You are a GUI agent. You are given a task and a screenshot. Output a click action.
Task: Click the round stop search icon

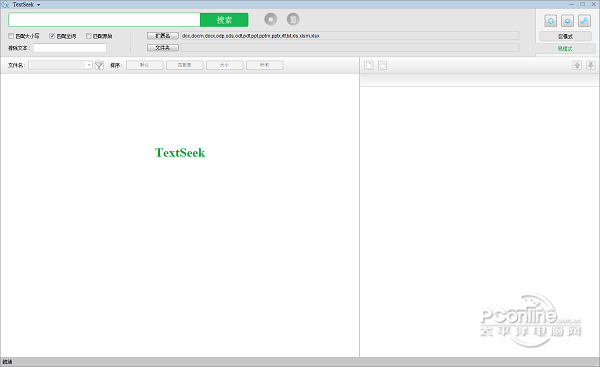click(271, 19)
